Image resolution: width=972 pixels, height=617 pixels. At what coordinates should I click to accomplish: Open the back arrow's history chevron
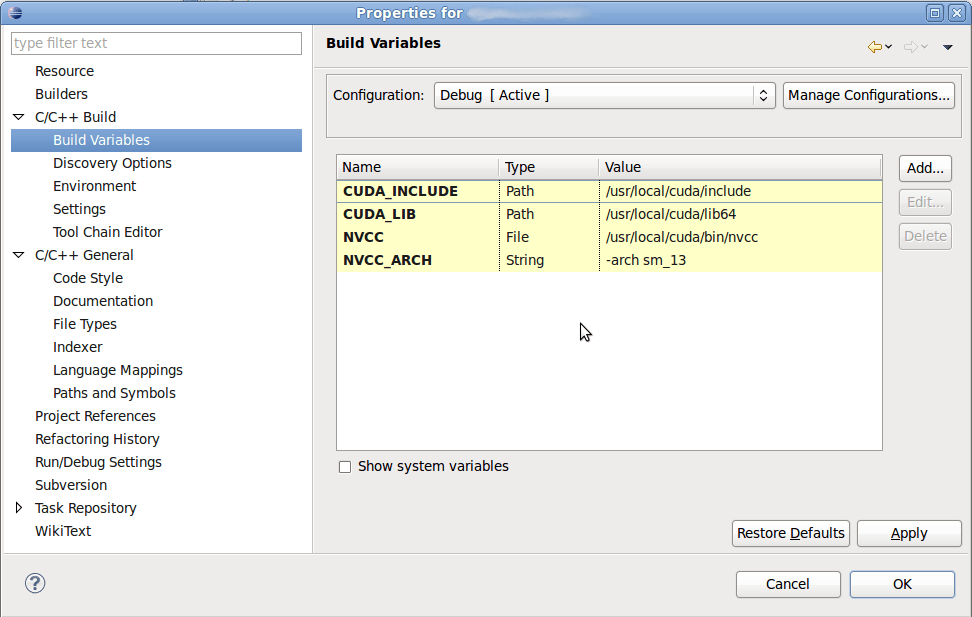pos(886,46)
